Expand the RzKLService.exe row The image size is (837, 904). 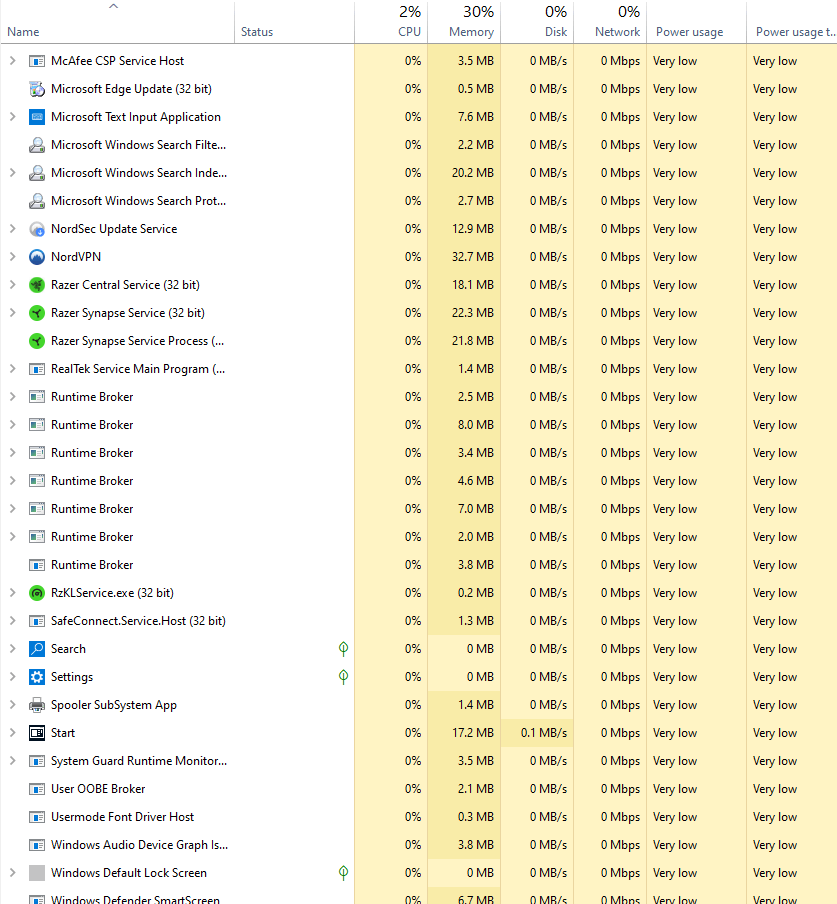(13, 593)
